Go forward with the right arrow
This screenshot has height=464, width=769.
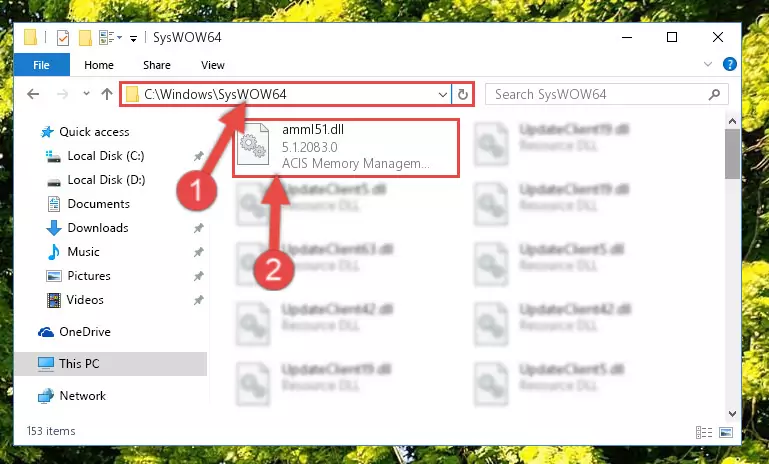point(62,94)
